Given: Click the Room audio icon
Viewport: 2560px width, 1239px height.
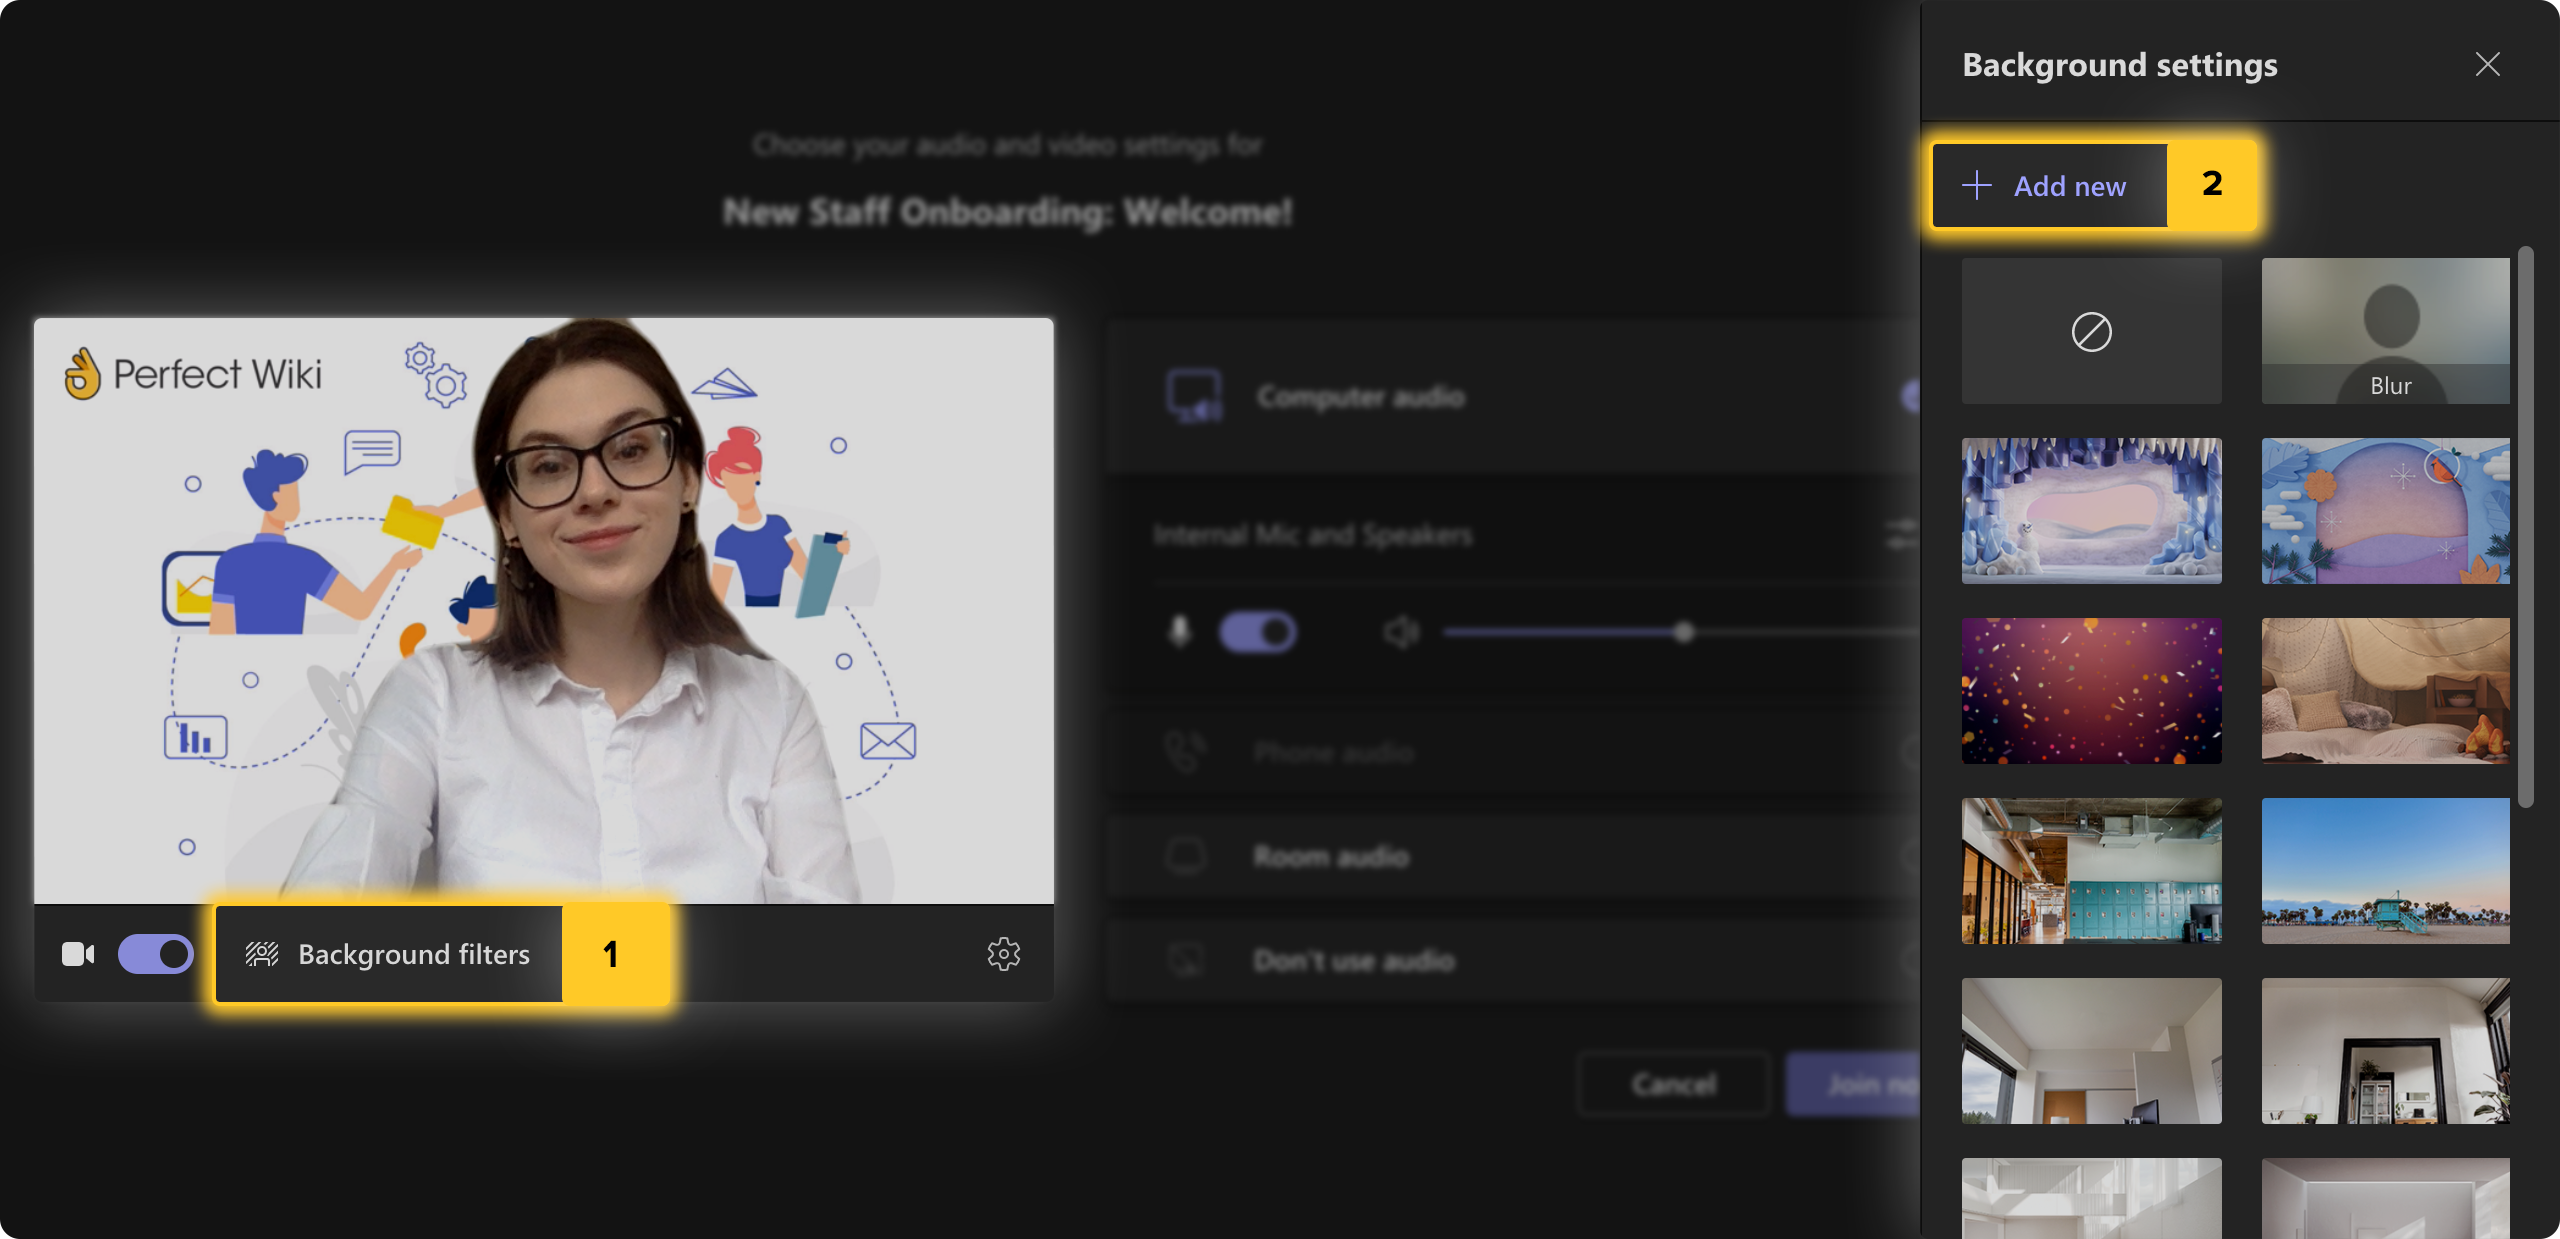Looking at the screenshot, I should tap(1186, 856).
